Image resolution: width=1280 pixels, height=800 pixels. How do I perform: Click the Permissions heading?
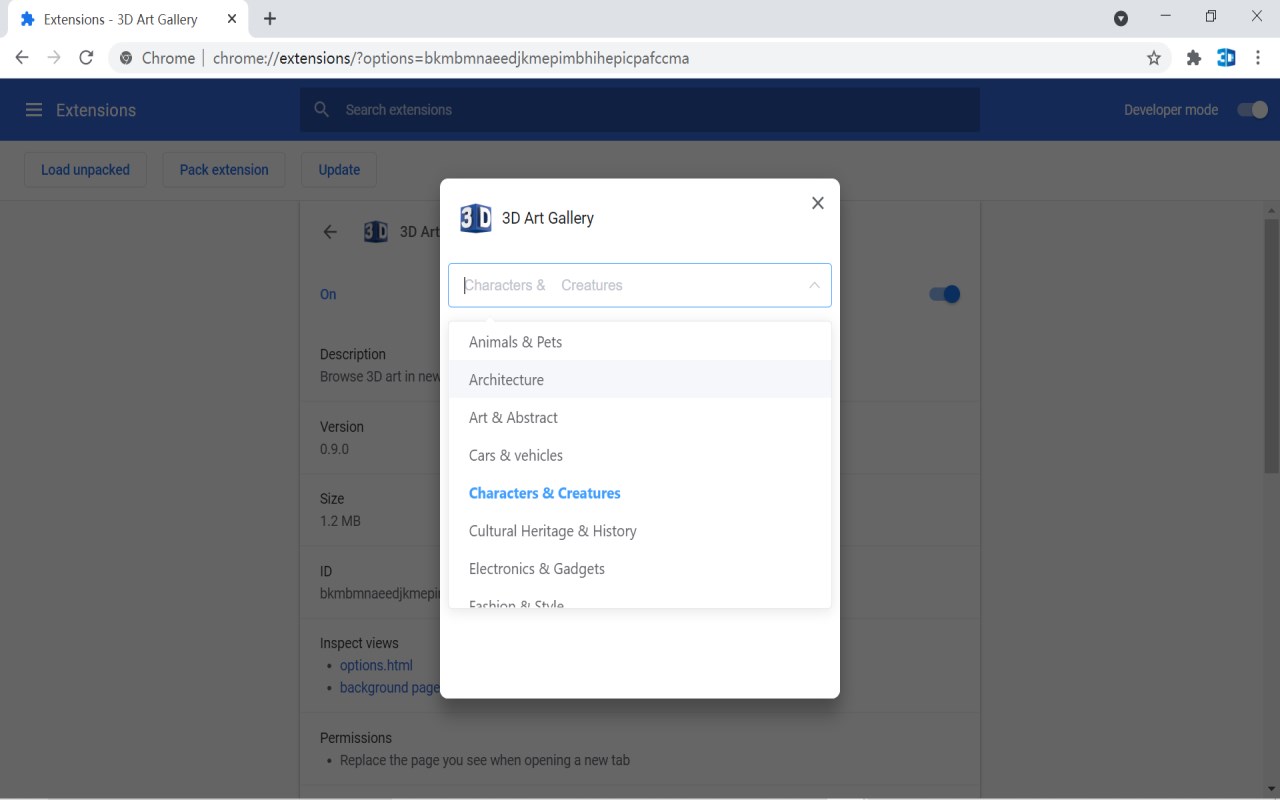point(356,738)
